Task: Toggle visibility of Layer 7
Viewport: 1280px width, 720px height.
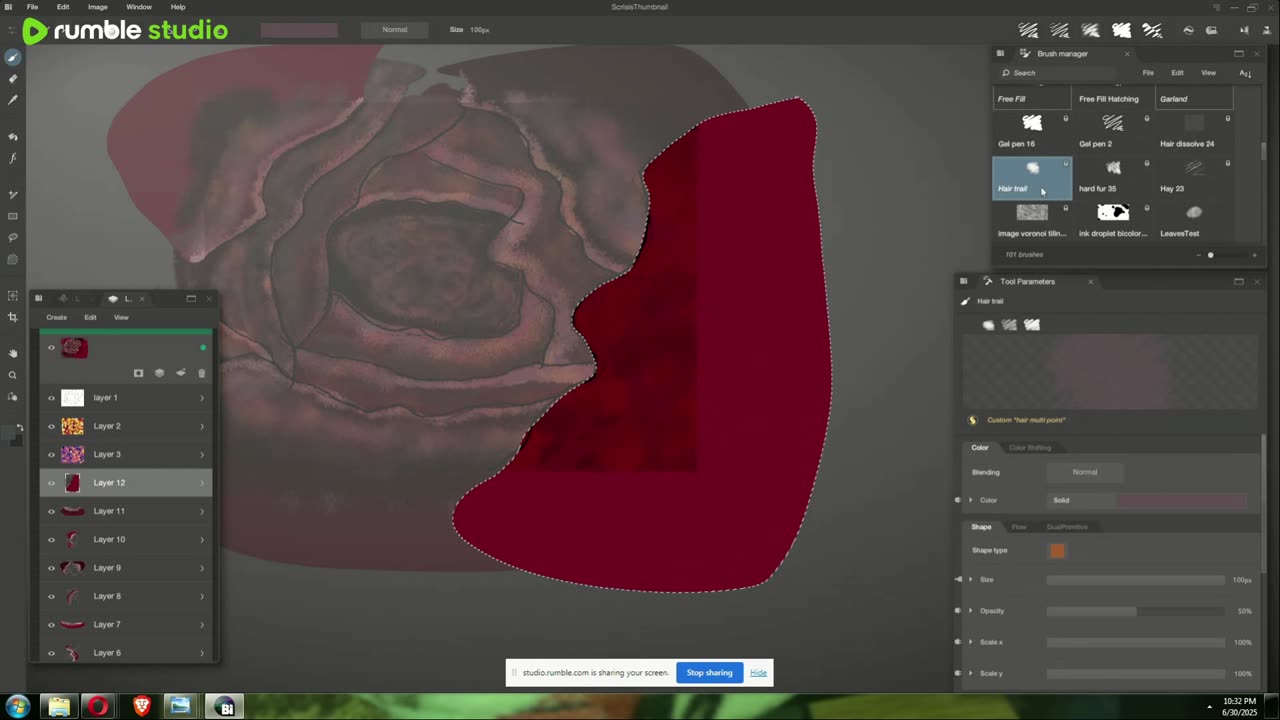Action: click(51, 624)
